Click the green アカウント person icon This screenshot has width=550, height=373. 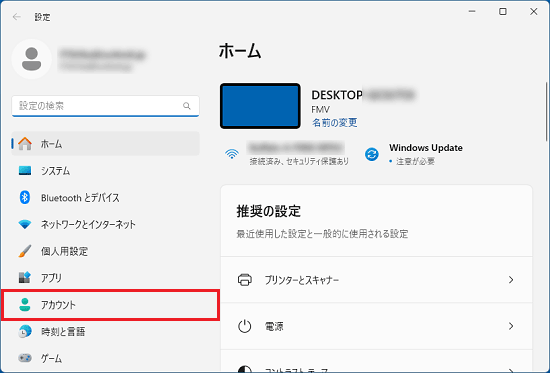[x=25, y=305]
